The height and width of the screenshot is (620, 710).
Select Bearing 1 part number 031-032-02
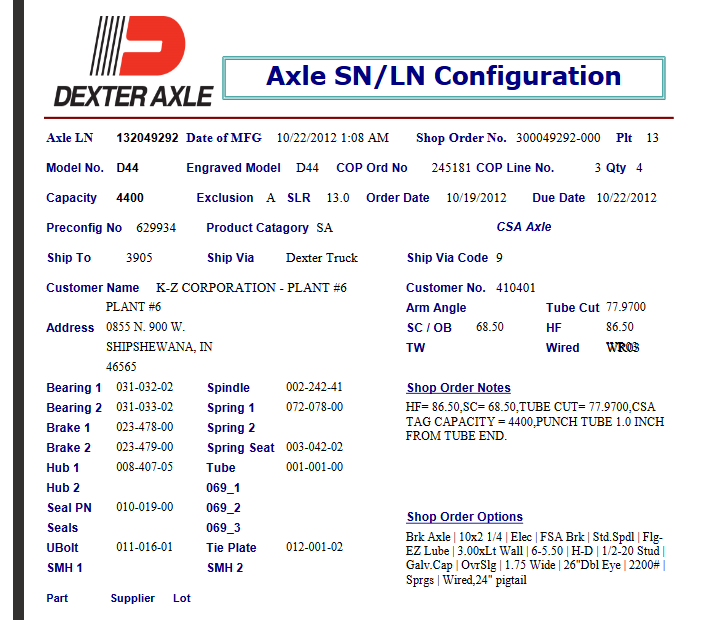pos(145,388)
